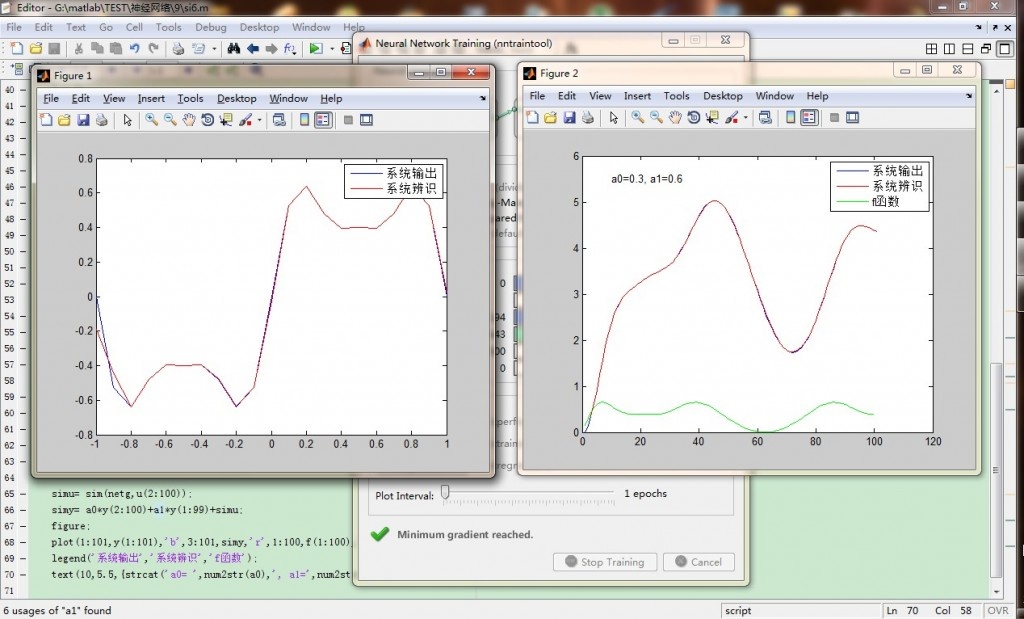Open Tools menu in Figure 1
This screenshot has width=1024, height=619.
(190, 99)
